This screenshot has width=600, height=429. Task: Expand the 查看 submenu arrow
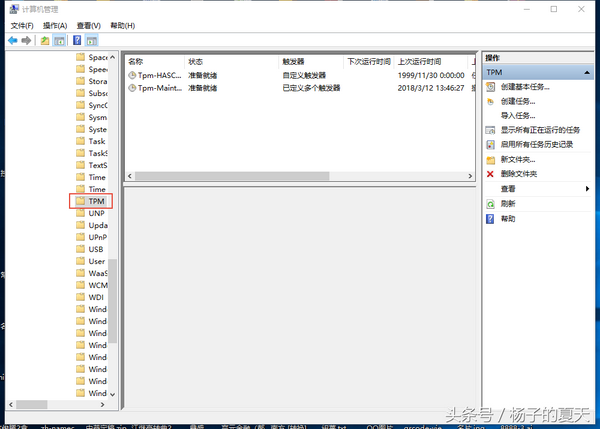coord(587,188)
